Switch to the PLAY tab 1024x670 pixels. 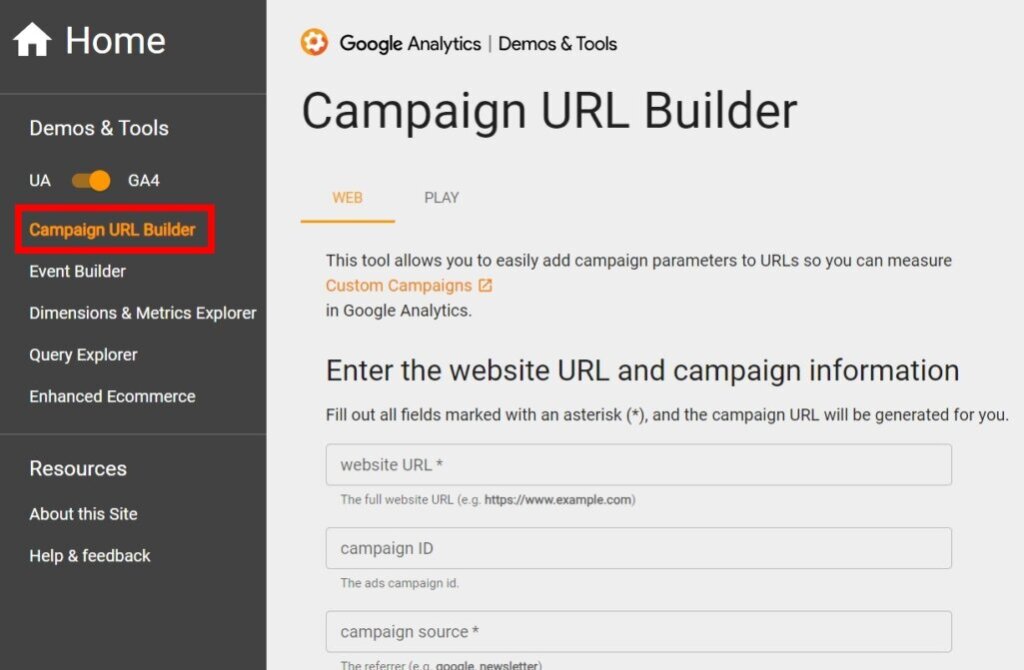441,197
